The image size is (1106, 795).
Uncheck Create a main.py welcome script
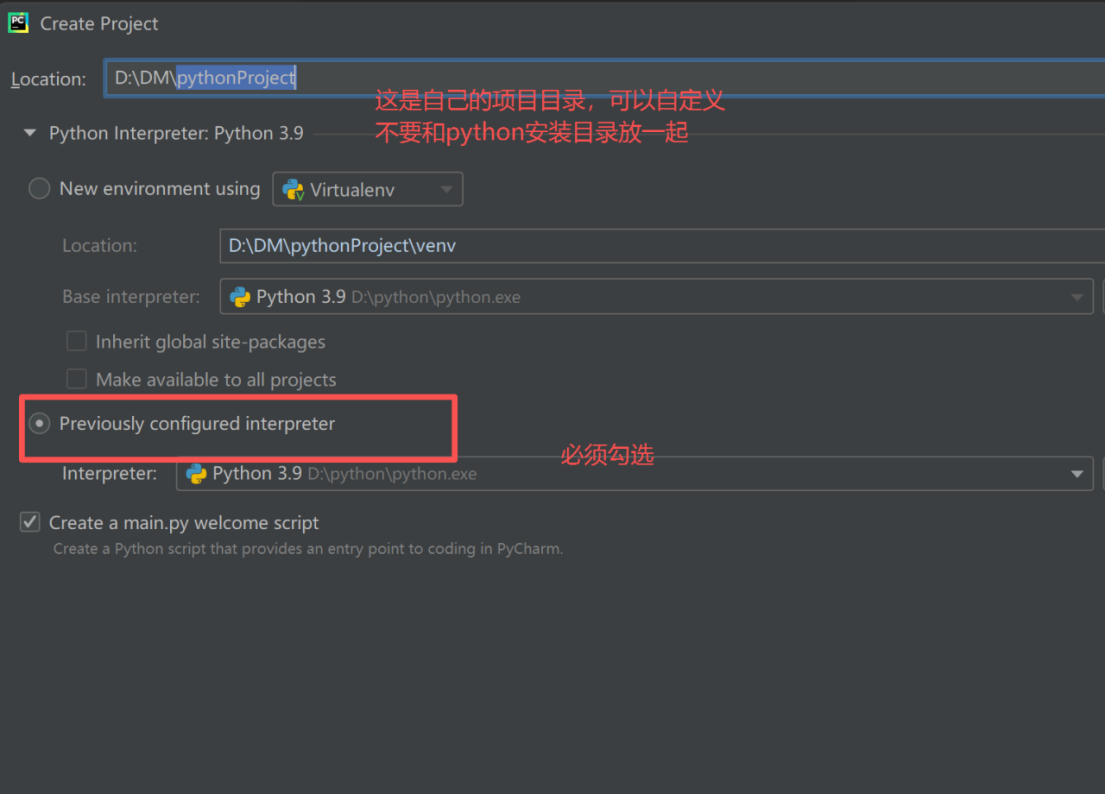29,521
